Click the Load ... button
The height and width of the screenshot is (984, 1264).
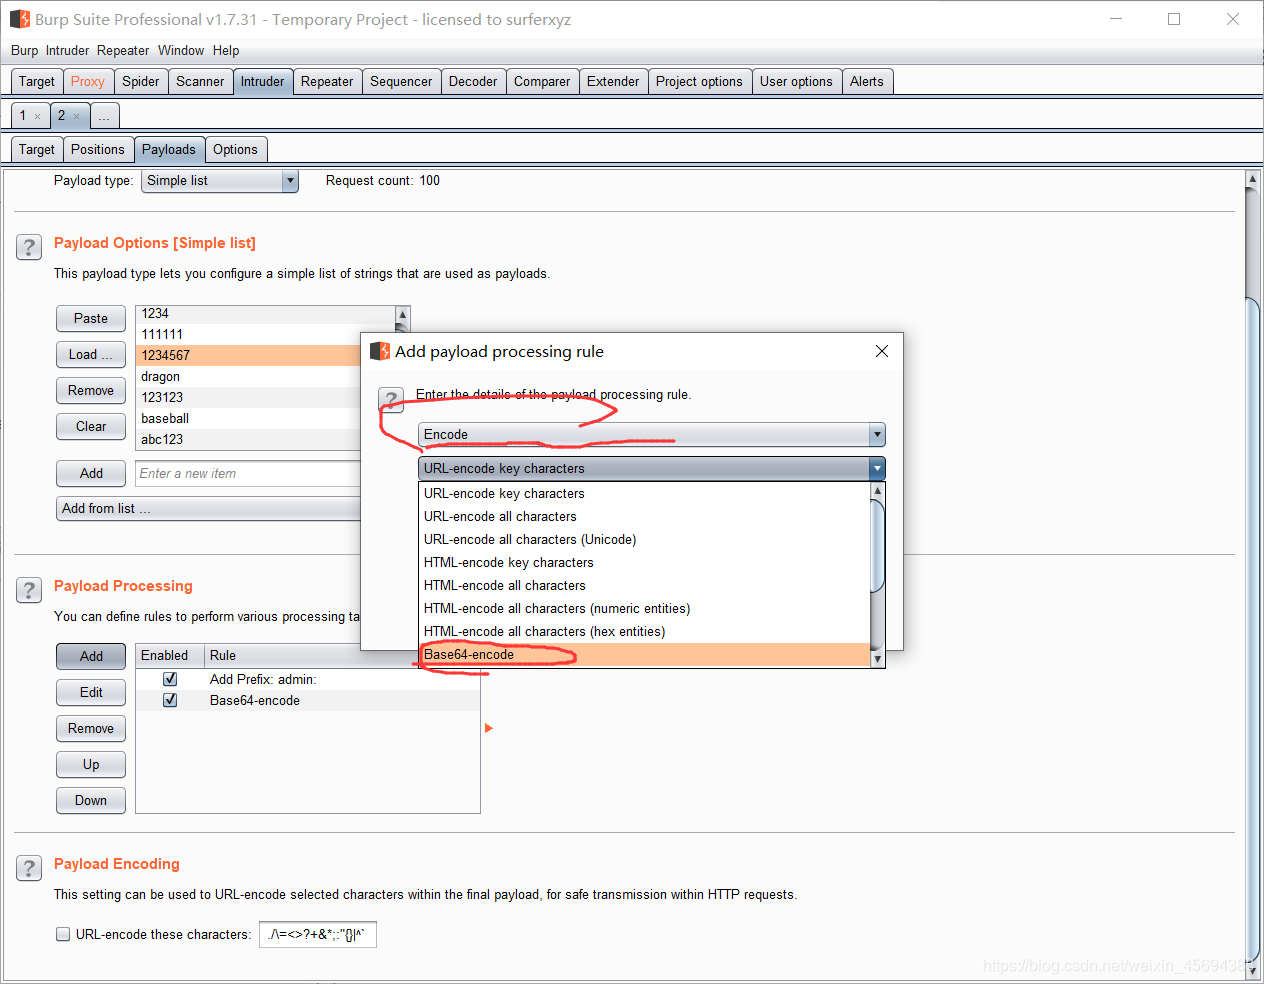coord(91,354)
